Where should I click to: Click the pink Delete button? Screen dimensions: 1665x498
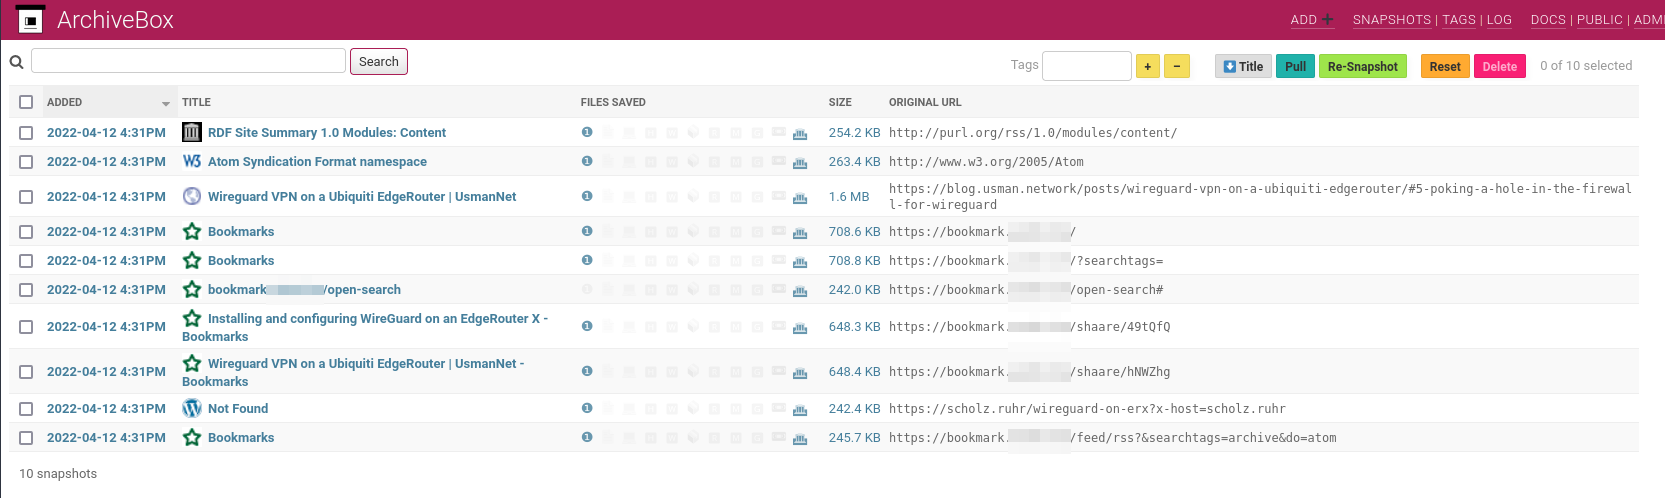click(x=1500, y=66)
